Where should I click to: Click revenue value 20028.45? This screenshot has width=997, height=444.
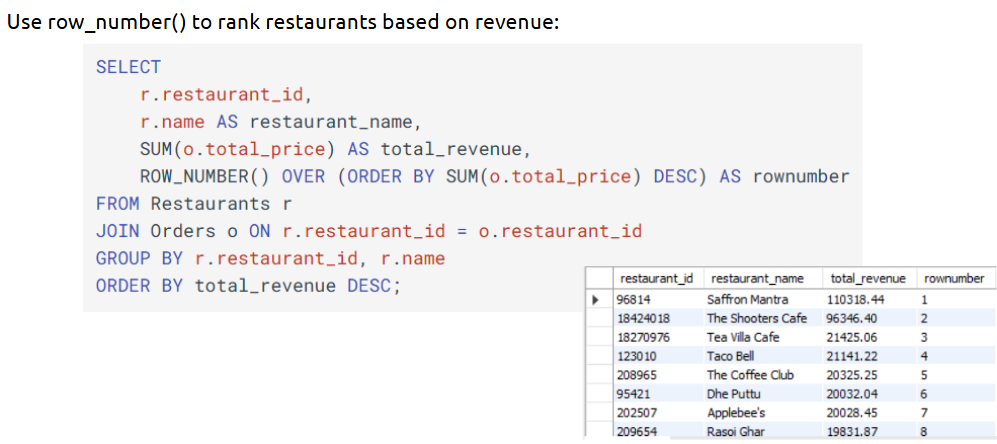[x=852, y=413]
